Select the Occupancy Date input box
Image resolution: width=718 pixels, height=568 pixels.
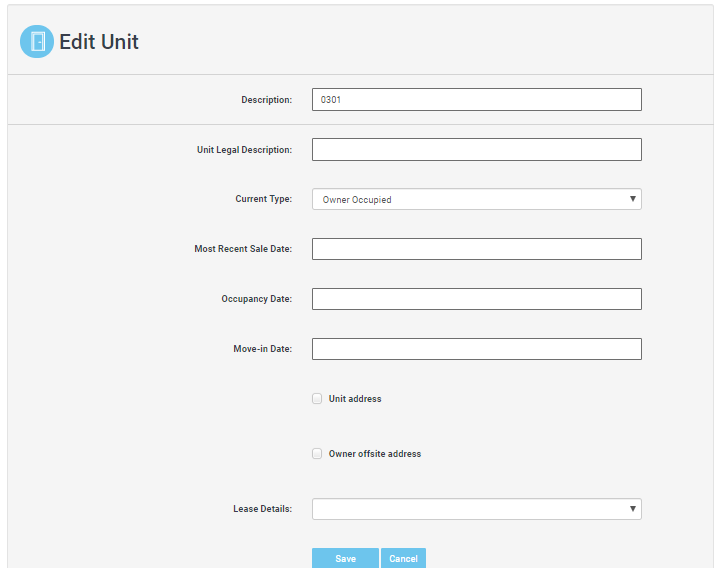coord(476,299)
